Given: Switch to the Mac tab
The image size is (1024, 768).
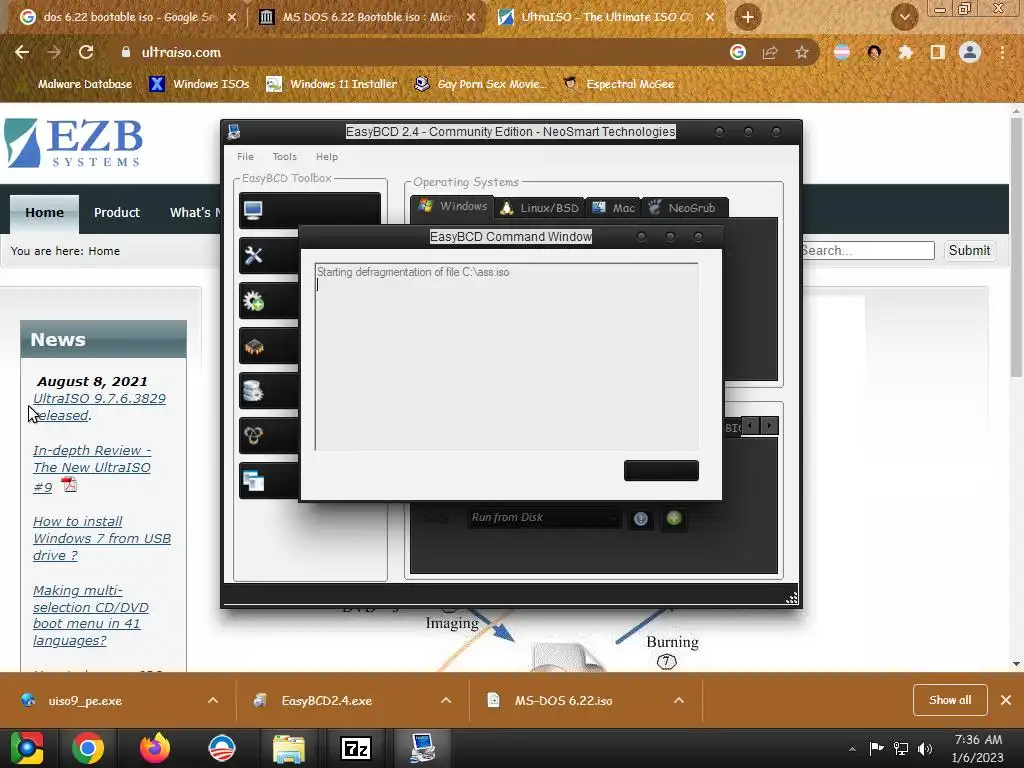Looking at the screenshot, I should (x=614, y=208).
